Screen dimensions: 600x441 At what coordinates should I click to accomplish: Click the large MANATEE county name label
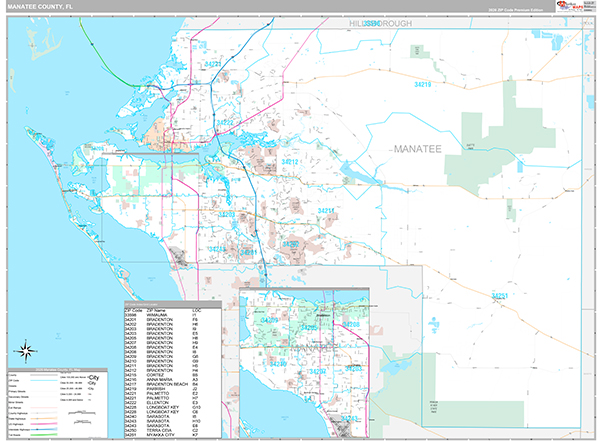click(417, 148)
